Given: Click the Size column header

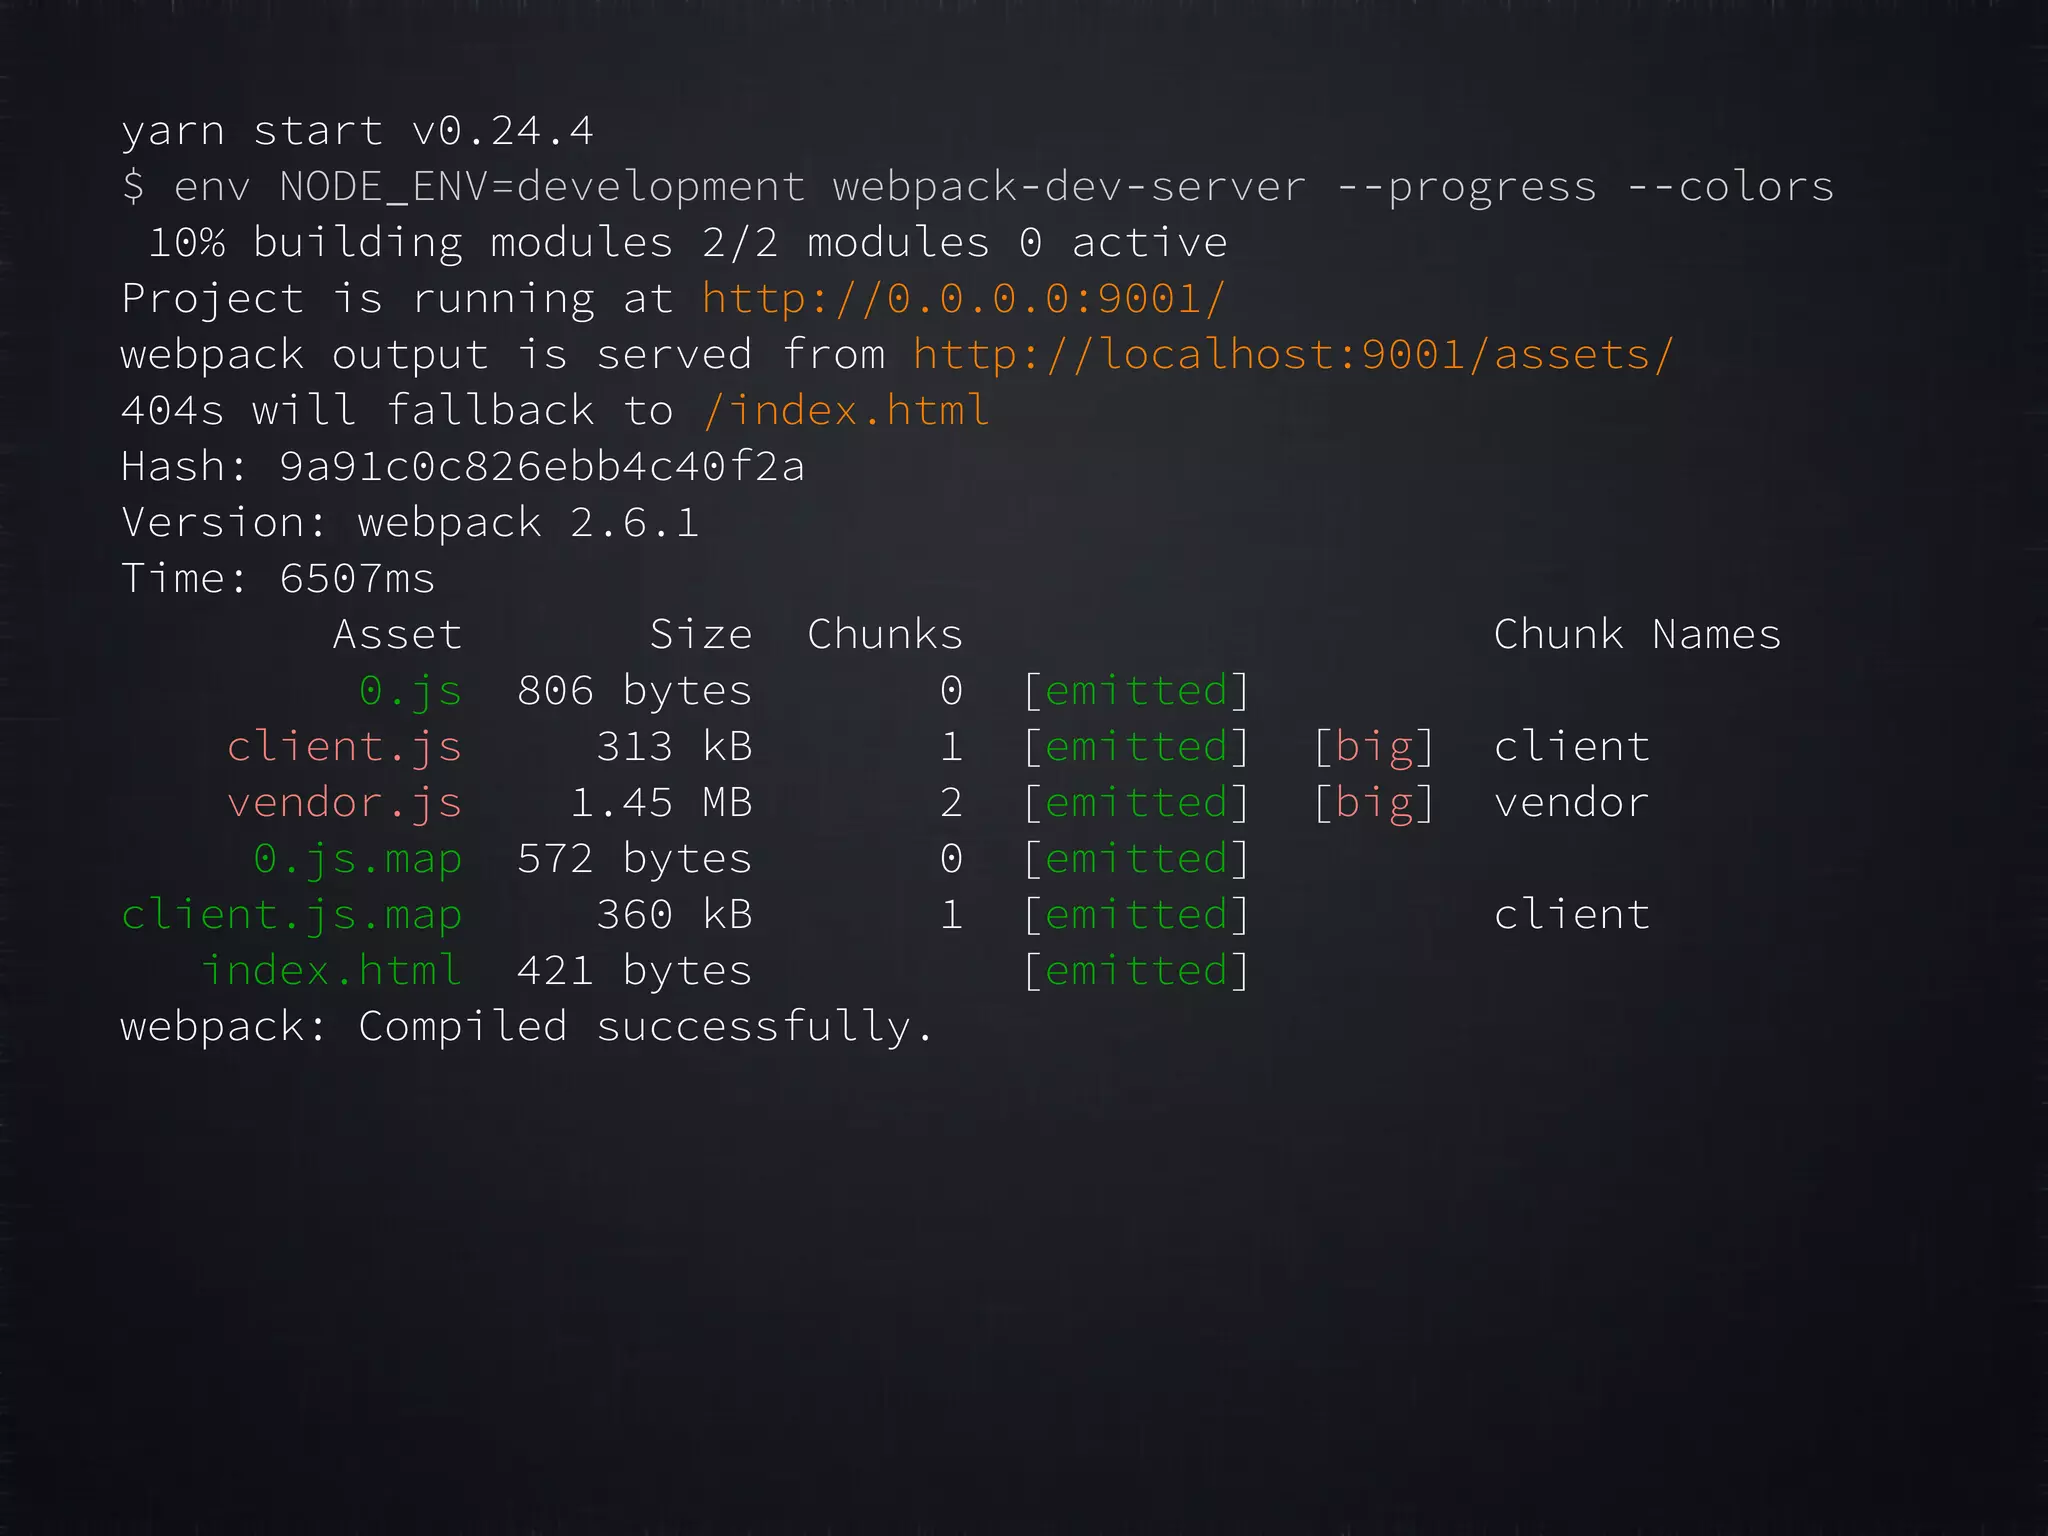Looking at the screenshot, I should point(701,635).
